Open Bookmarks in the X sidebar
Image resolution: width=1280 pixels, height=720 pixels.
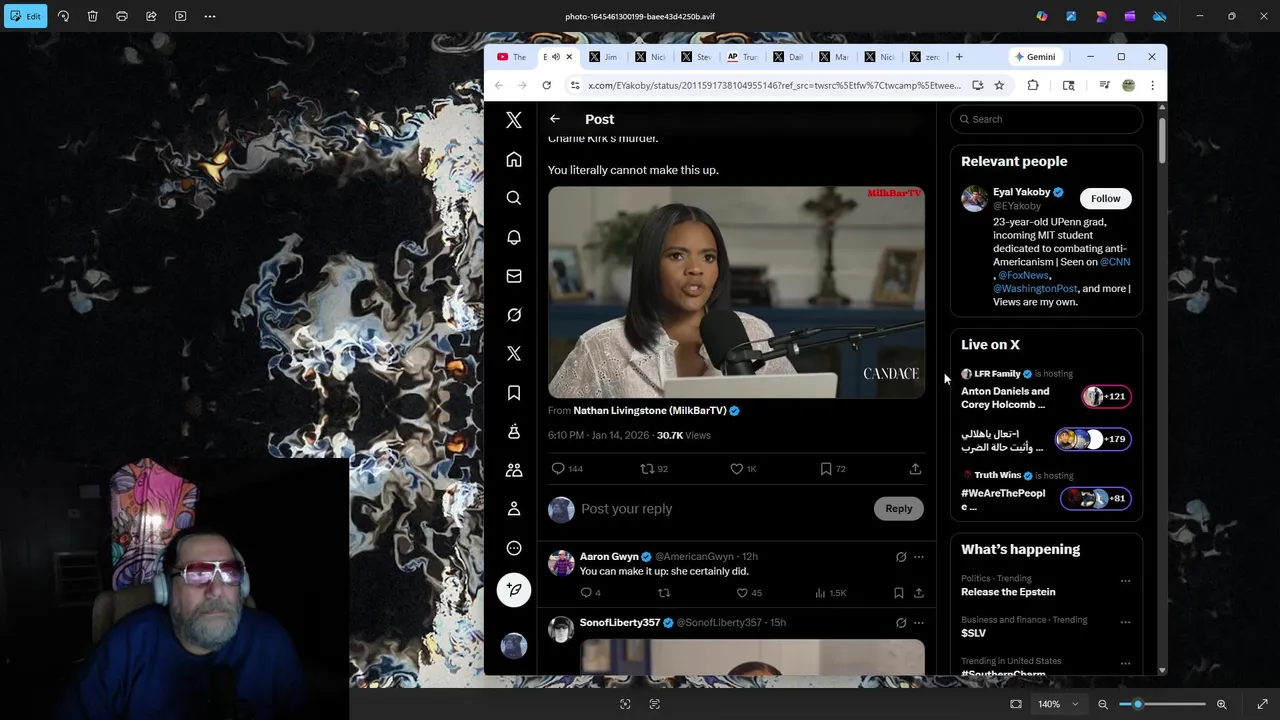514,393
